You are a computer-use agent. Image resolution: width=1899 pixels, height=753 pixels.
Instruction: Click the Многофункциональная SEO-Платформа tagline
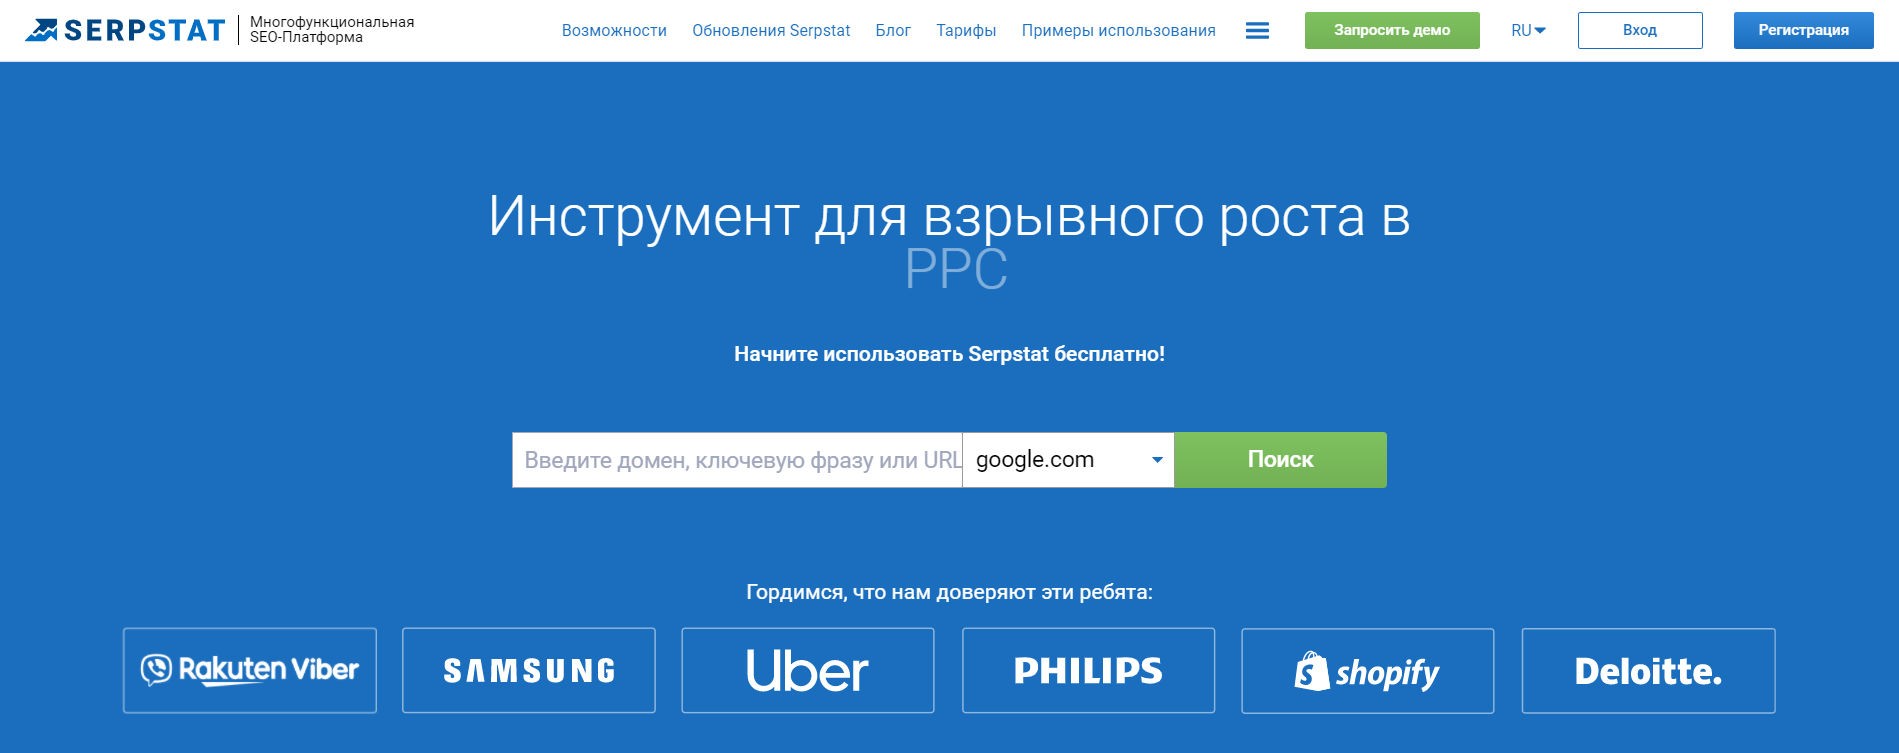(x=332, y=30)
